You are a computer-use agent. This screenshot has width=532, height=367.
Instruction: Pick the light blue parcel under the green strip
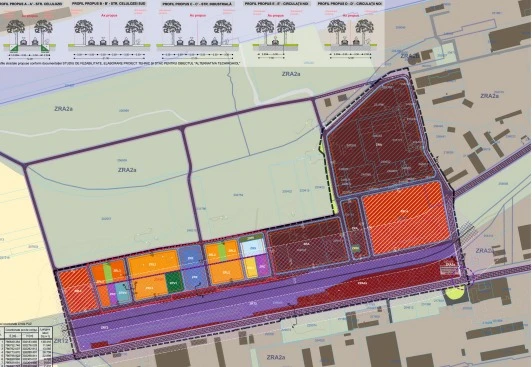[x=252, y=249]
